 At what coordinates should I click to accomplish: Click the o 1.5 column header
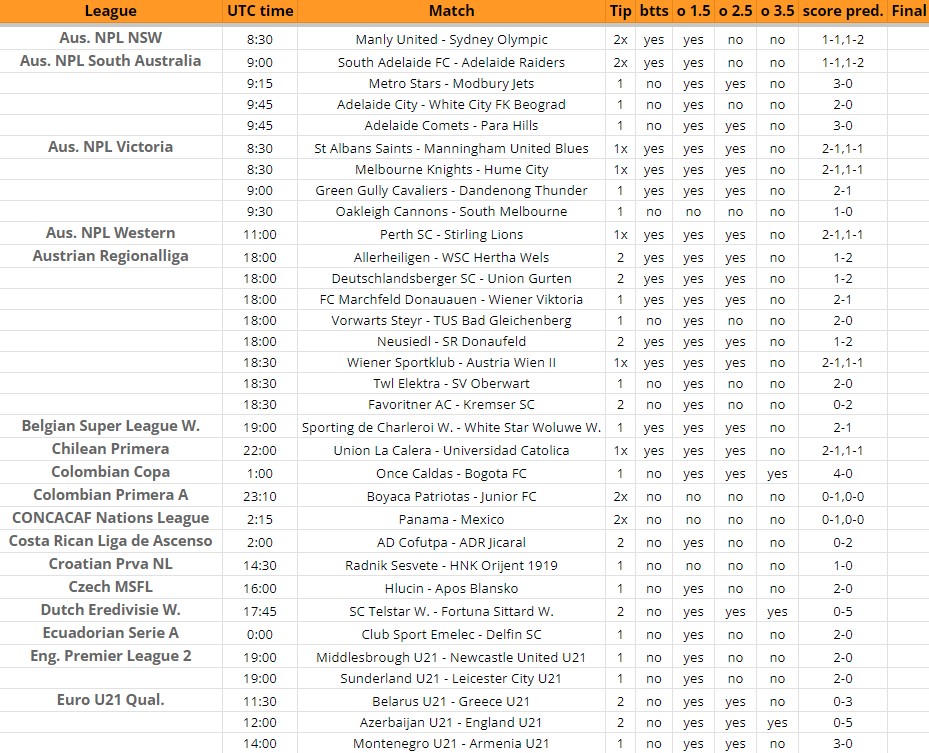click(693, 11)
